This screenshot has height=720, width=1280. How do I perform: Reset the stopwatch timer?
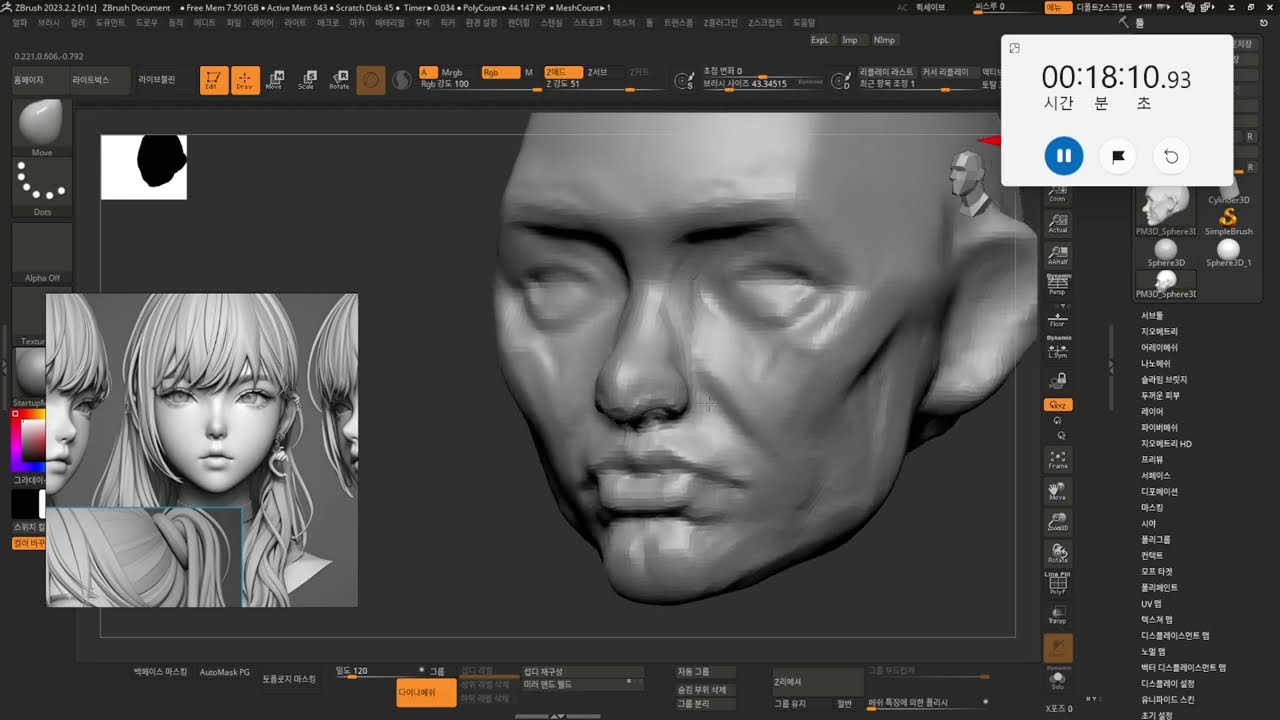1171,156
